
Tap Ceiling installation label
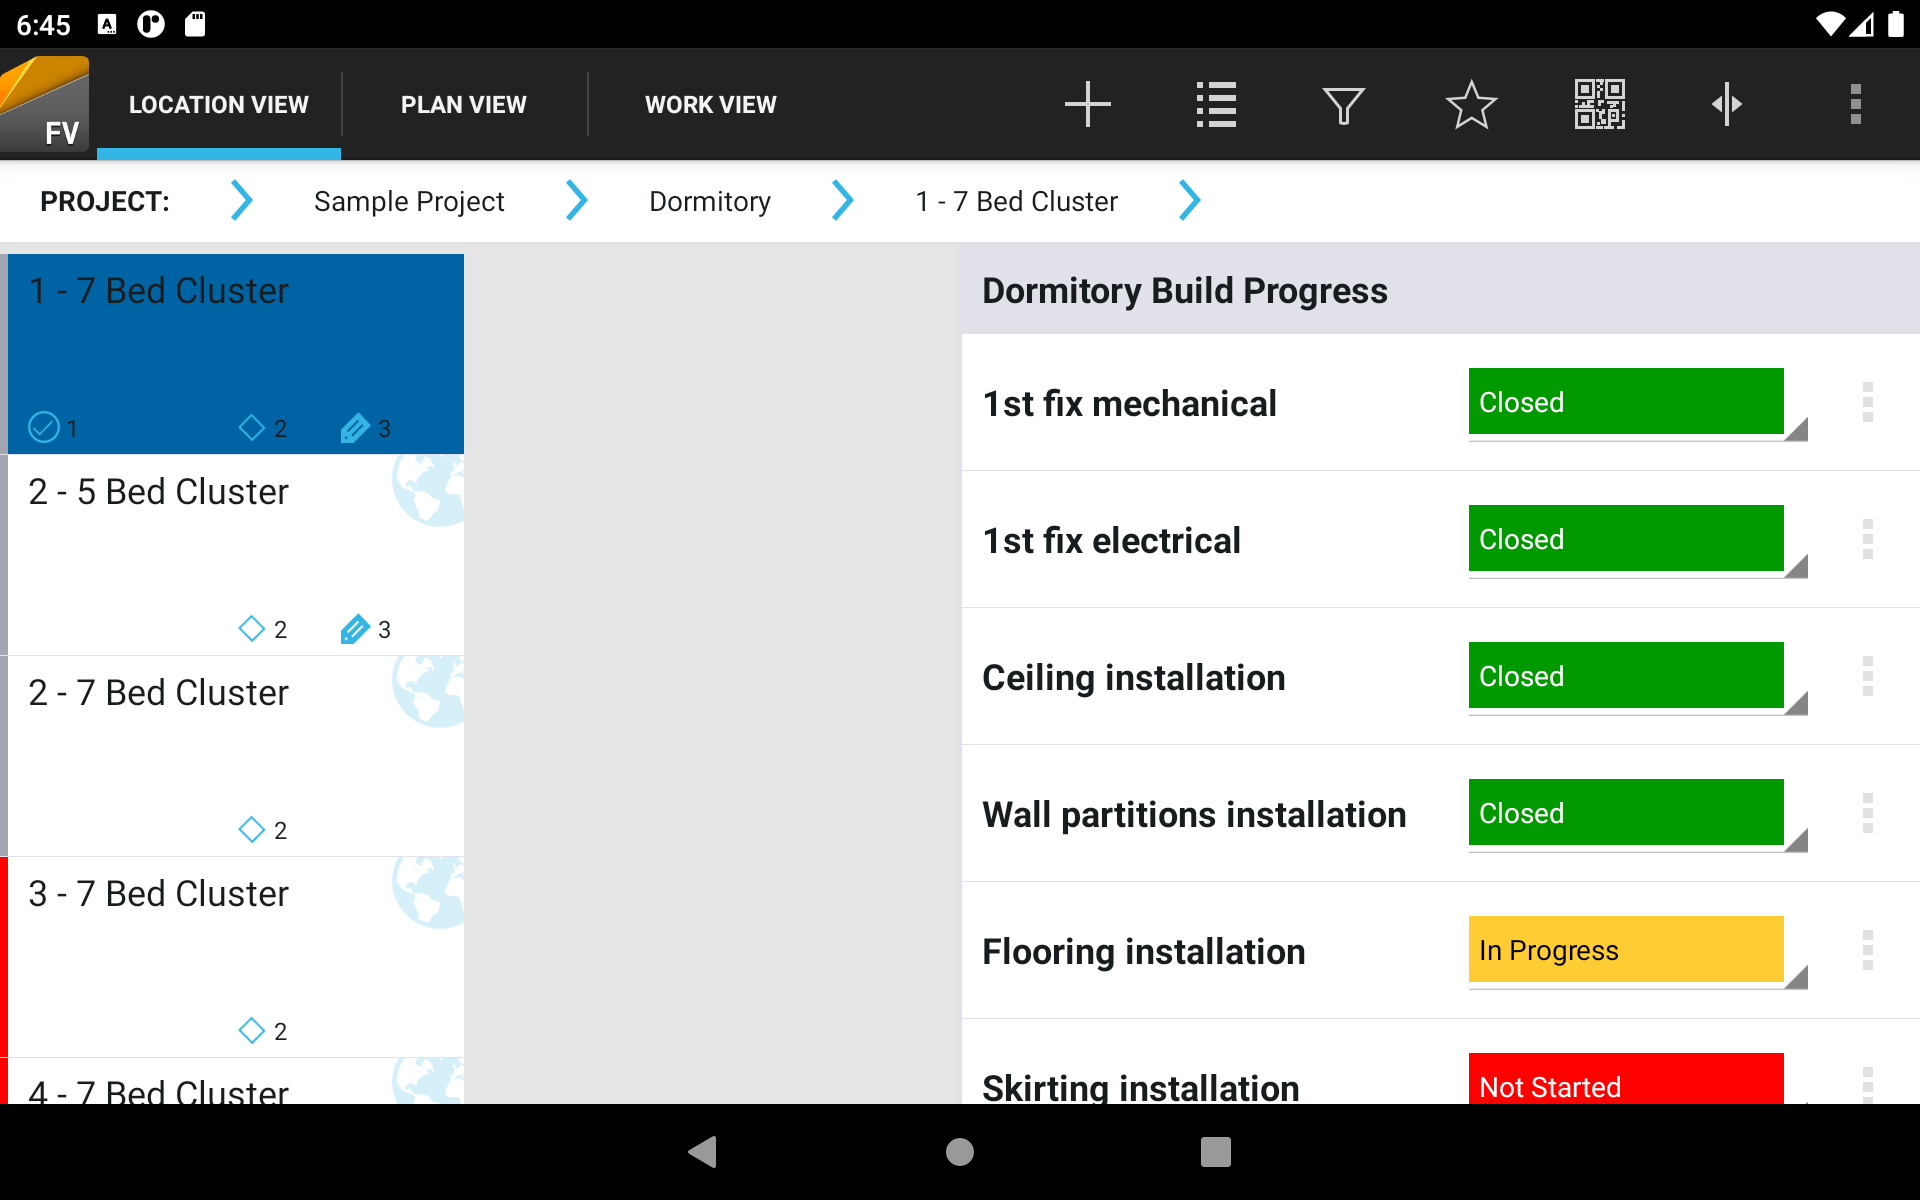tap(1134, 678)
